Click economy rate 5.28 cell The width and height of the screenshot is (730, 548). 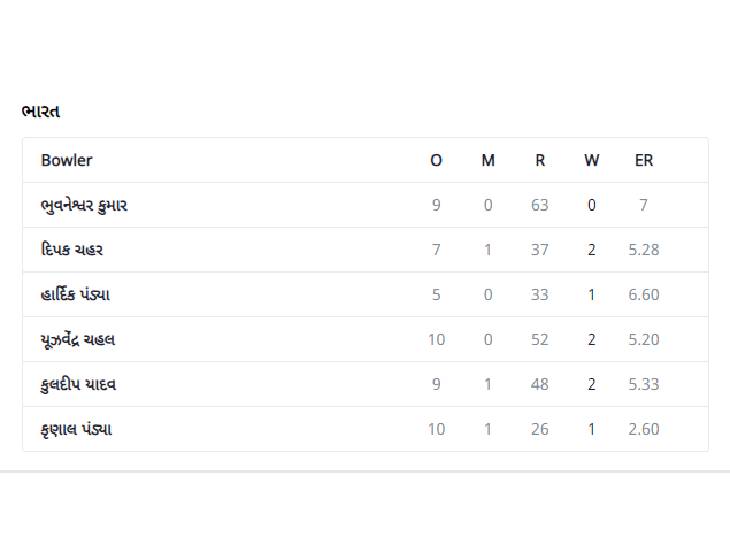(644, 250)
